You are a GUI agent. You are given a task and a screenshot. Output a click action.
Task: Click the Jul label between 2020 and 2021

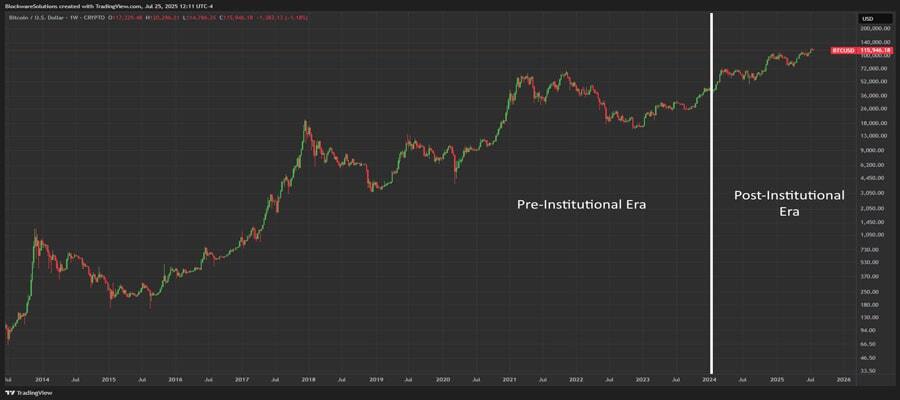pyautogui.click(x=475, y=379)
